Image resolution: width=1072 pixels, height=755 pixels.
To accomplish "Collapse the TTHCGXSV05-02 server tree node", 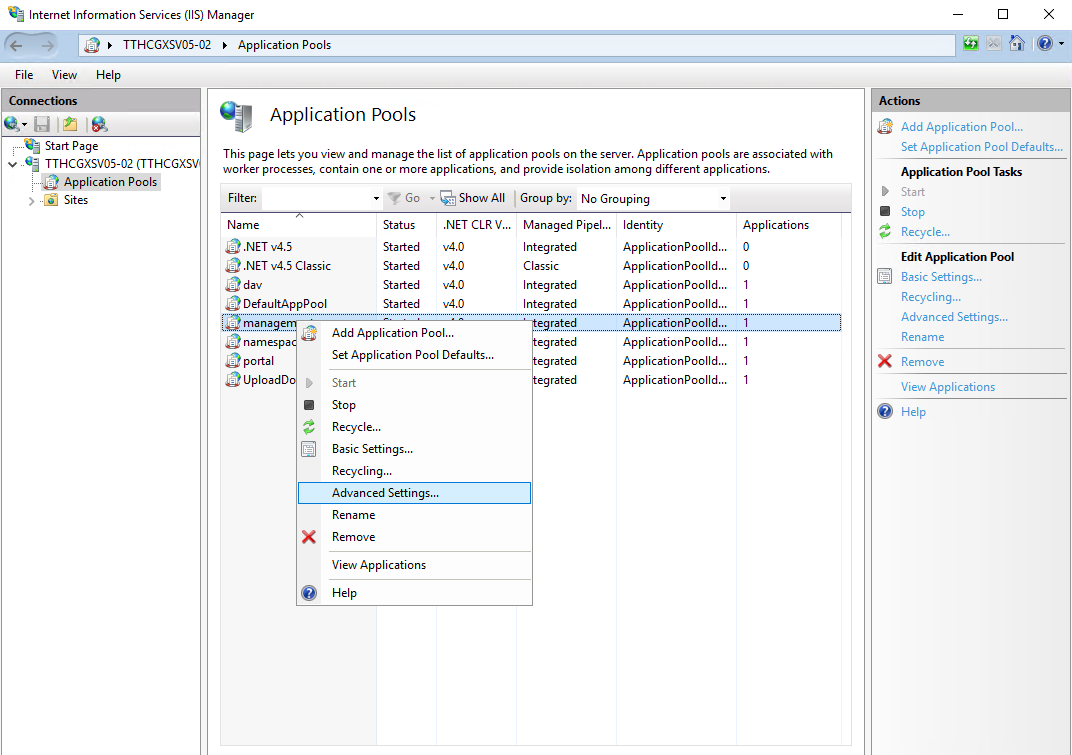I will point(12,164).
